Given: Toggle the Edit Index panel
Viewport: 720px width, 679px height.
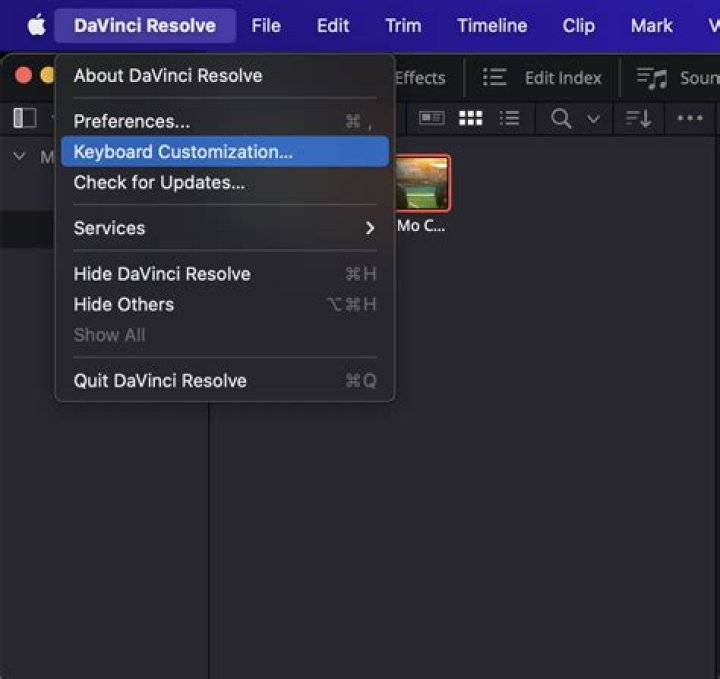Looking at the screenshot, I should [x=543, y=78].
